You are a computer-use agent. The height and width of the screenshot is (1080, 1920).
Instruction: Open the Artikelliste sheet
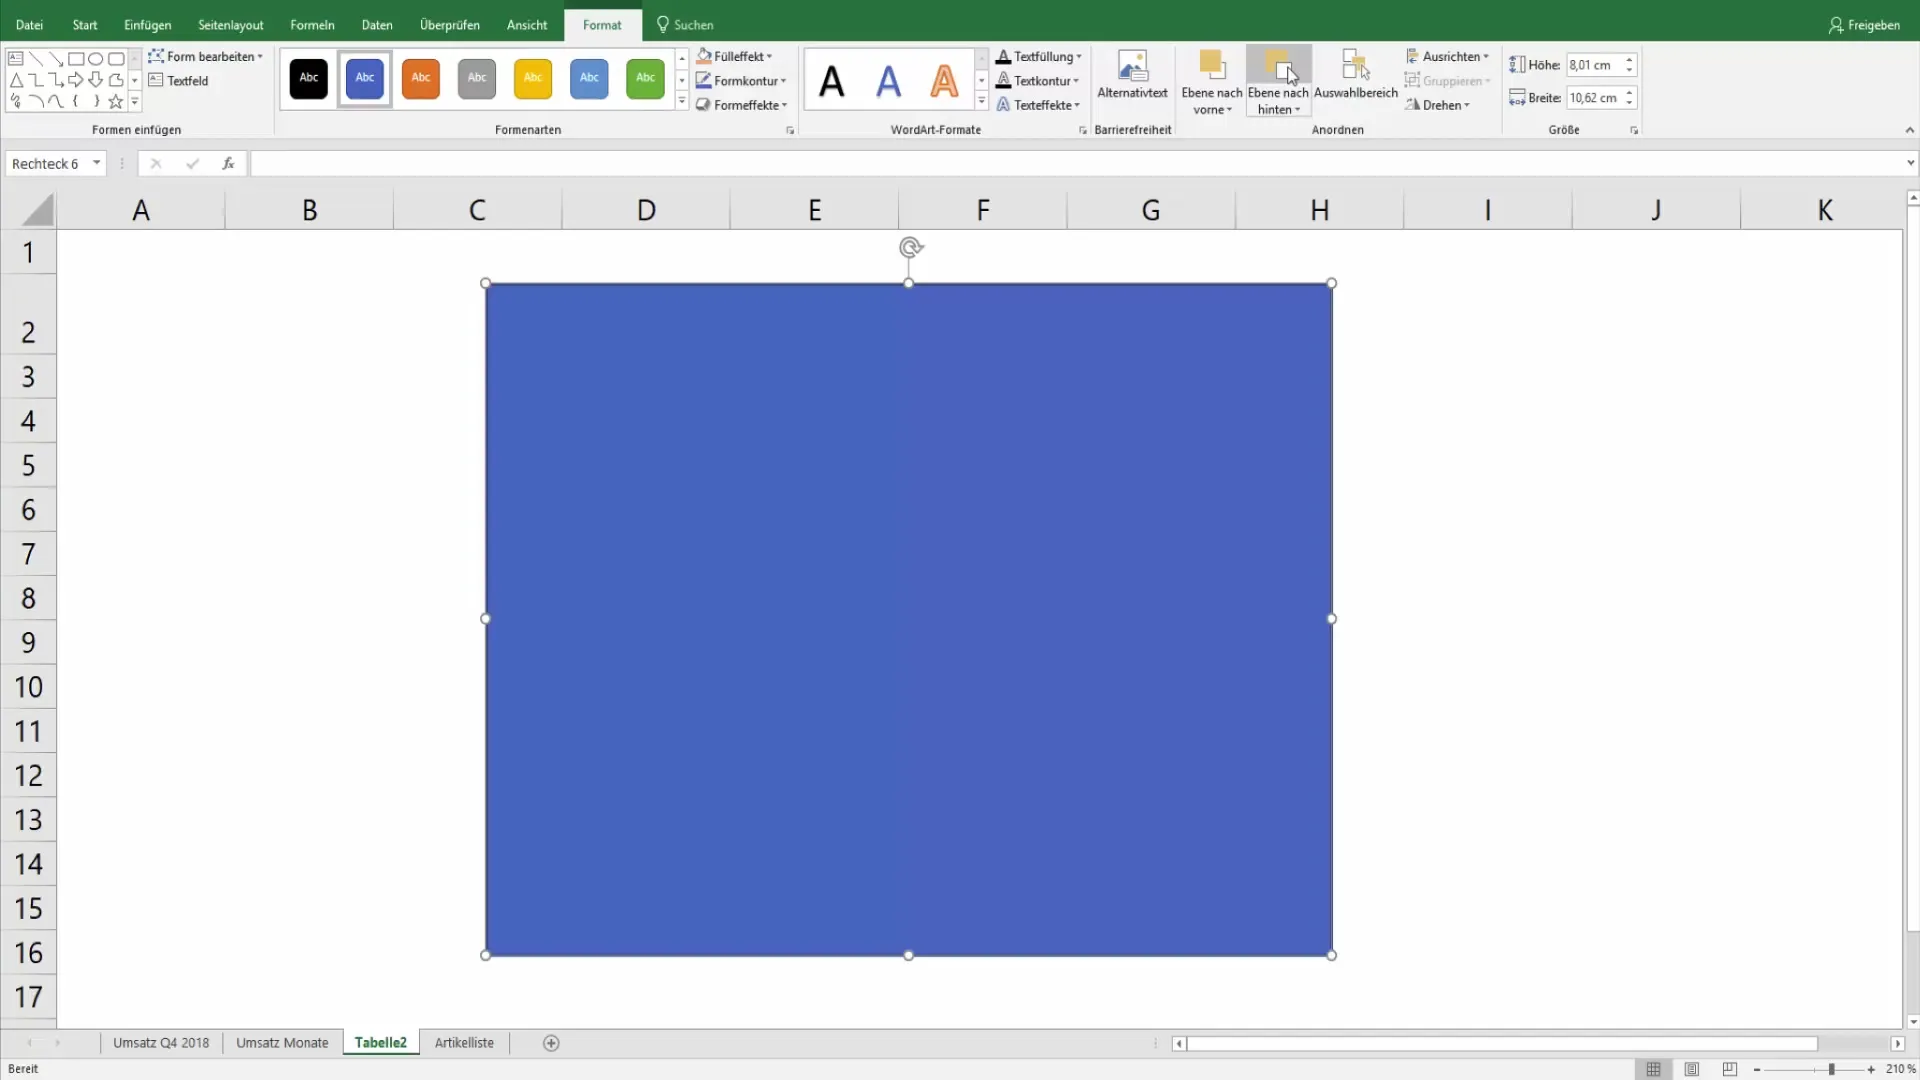[x=464, y=1043]
